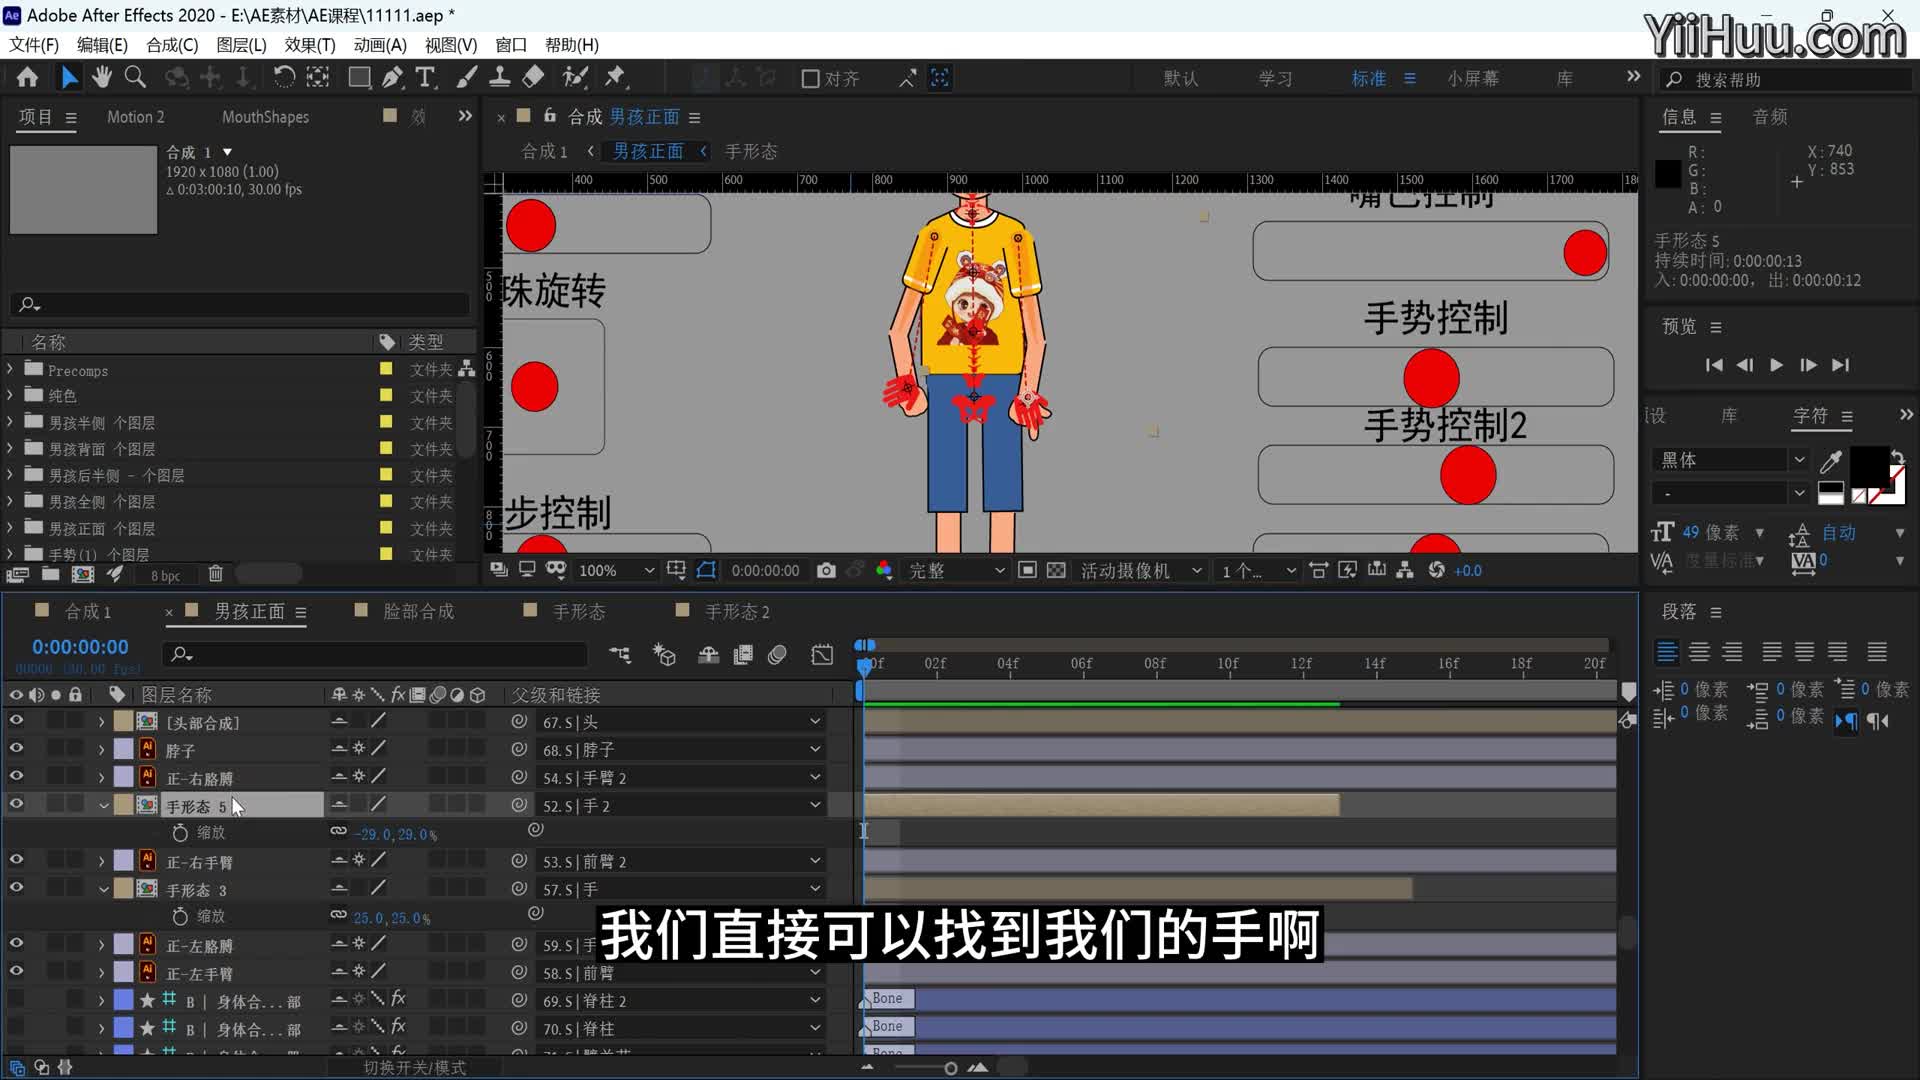Hide the 手形态 5 layer
Viewport: 1920px width, 1080px height.
tap(16, 804)
